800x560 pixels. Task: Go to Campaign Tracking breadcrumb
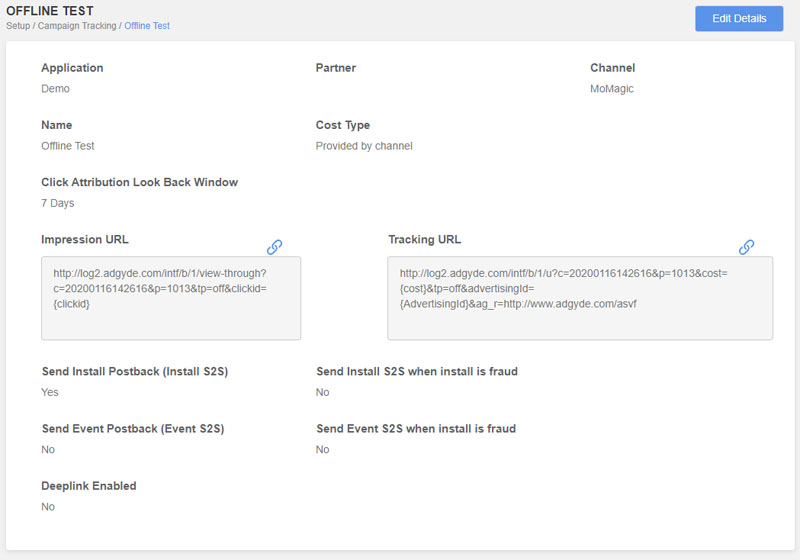pos(77,26)
